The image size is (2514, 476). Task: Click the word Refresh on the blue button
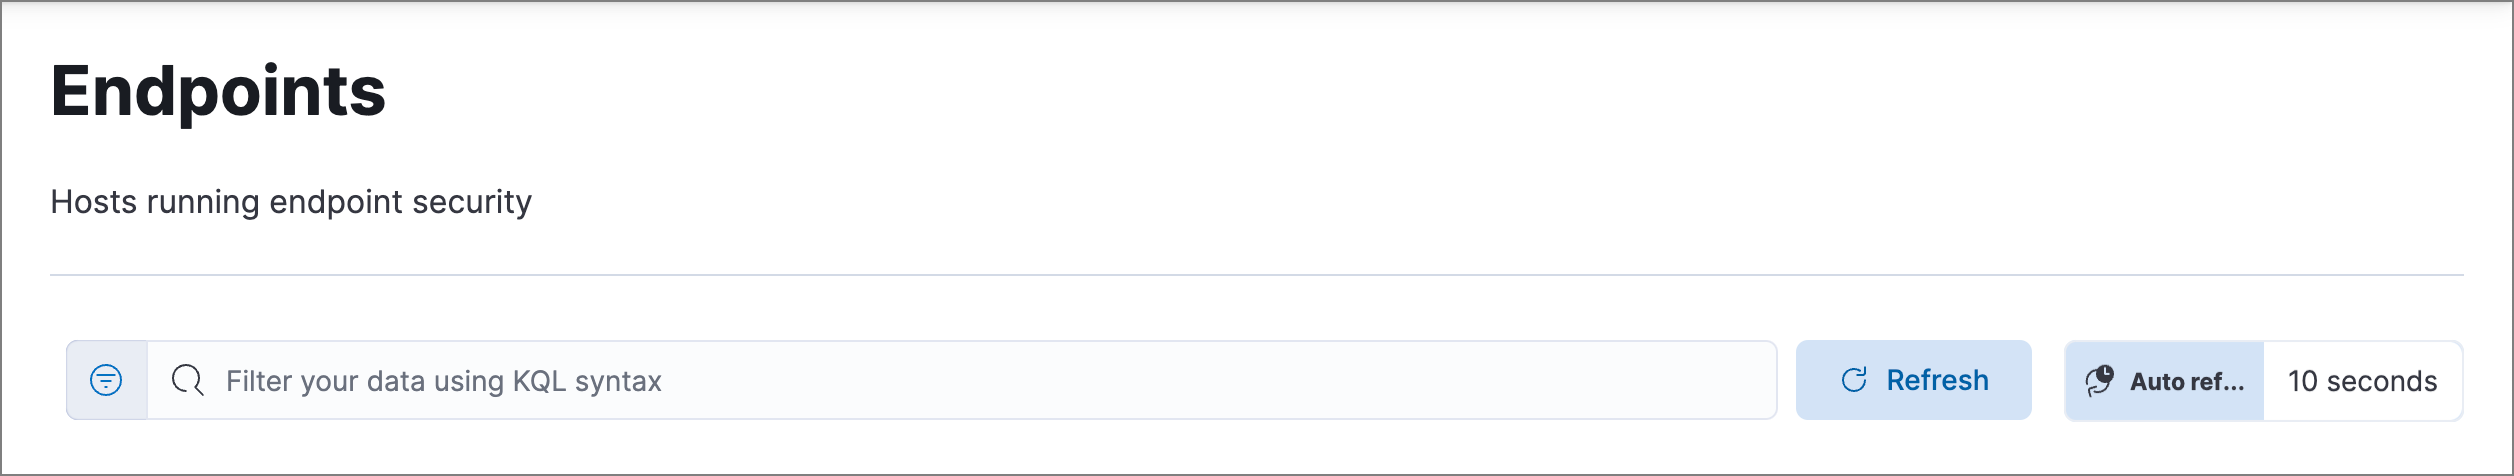point(1937,380)
